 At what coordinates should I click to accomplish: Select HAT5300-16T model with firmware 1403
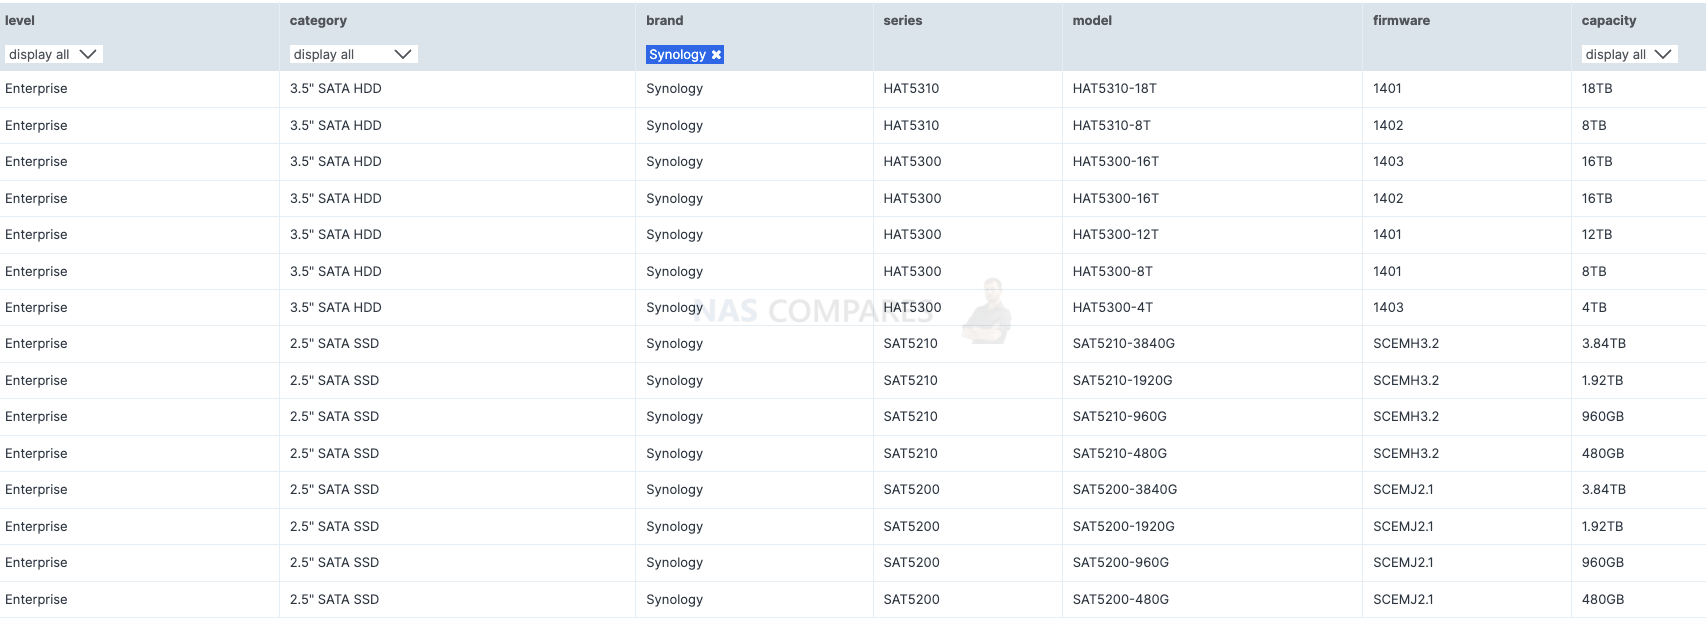point(1116,162)
